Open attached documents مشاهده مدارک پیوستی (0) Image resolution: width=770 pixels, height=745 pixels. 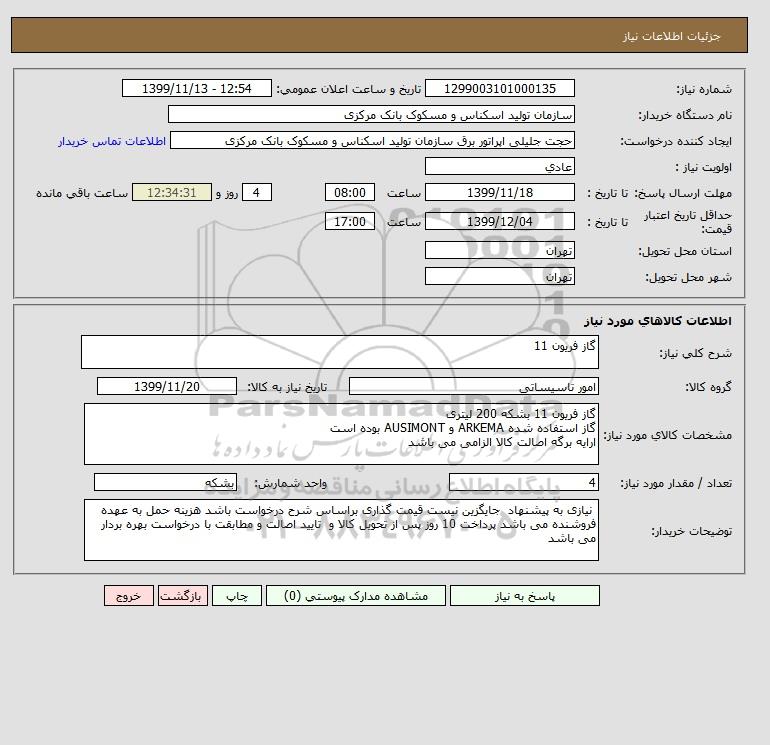click(x=356, y=595)
